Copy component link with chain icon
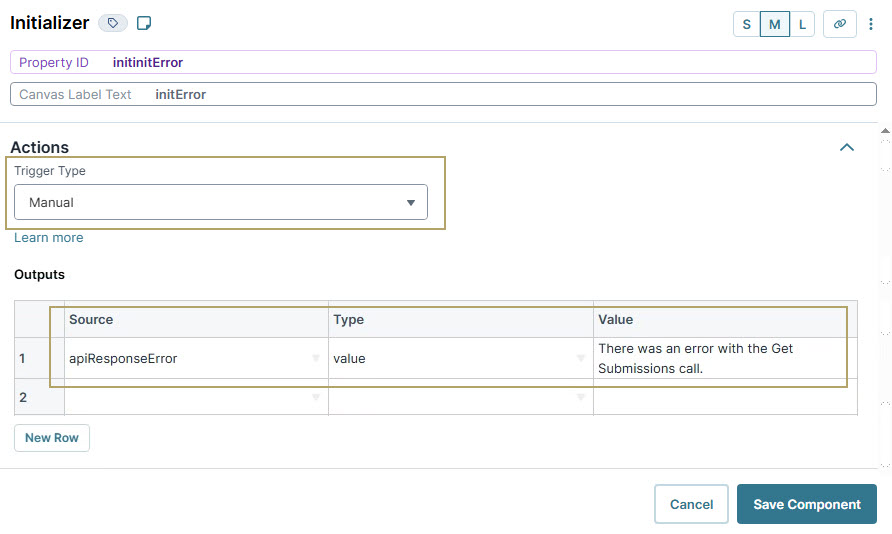 click(x=839, y=24)
